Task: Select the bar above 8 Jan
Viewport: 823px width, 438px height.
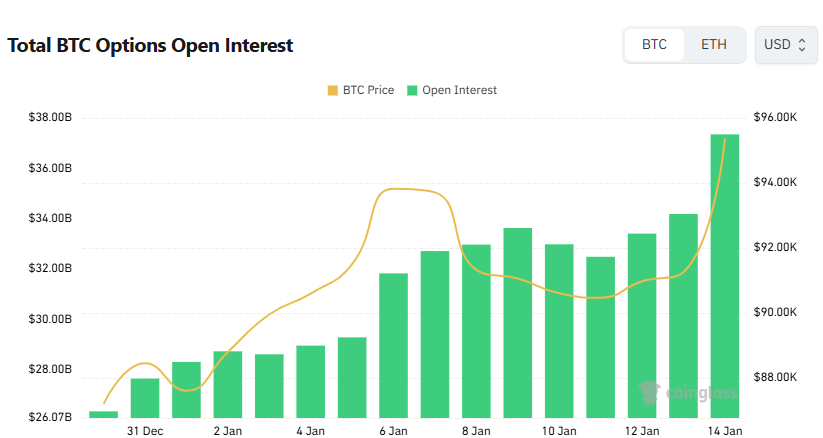Action: (x=476, y=330)
